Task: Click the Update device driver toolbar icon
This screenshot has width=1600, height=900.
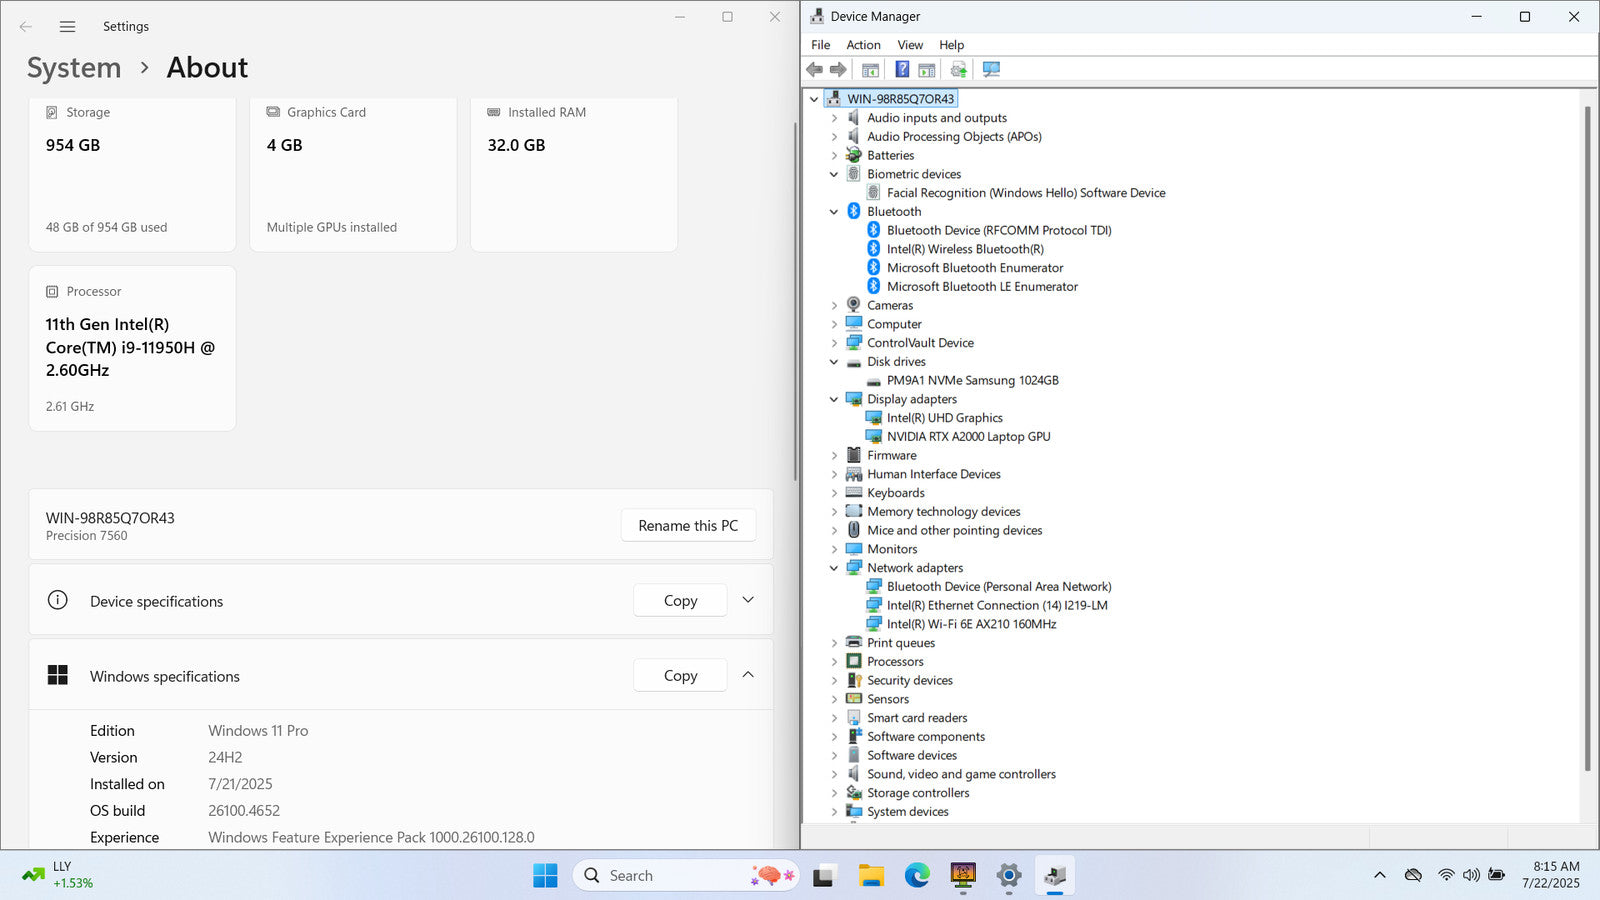Action: click(959, 70)
